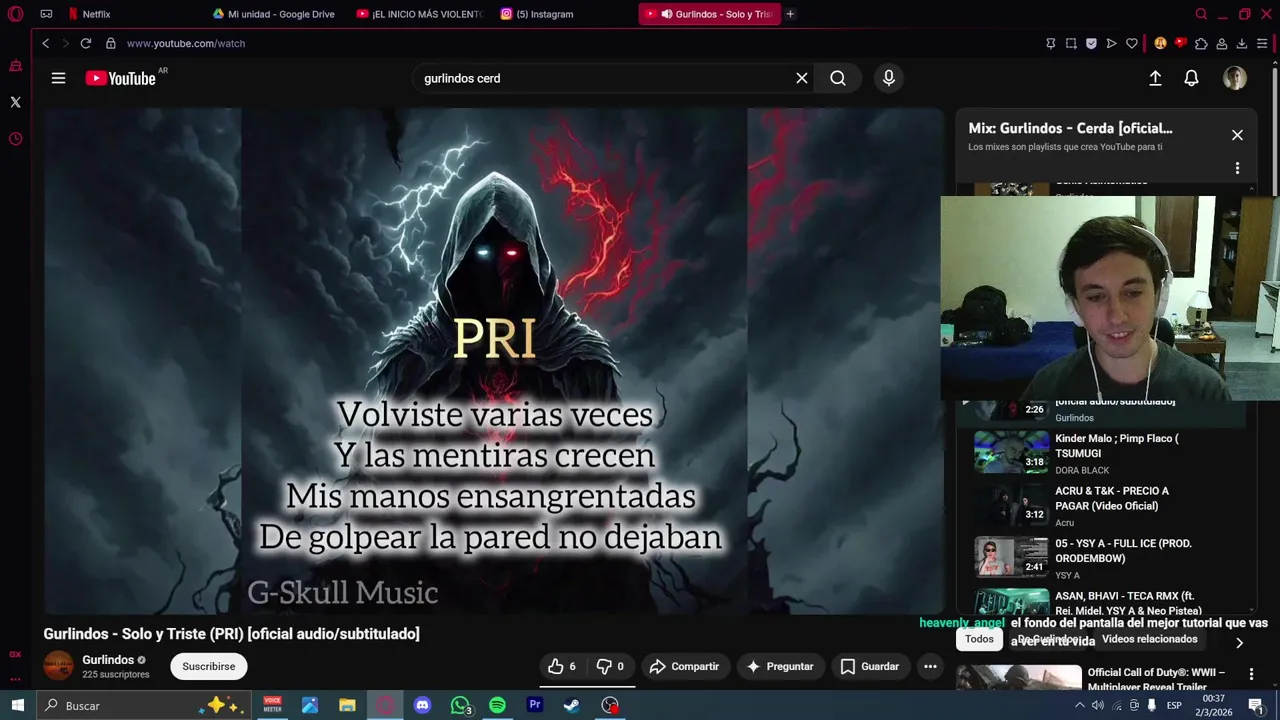Show hidden system tray icons chevron
Screen dimensions: 1280x720
[x=1079, y=705]
